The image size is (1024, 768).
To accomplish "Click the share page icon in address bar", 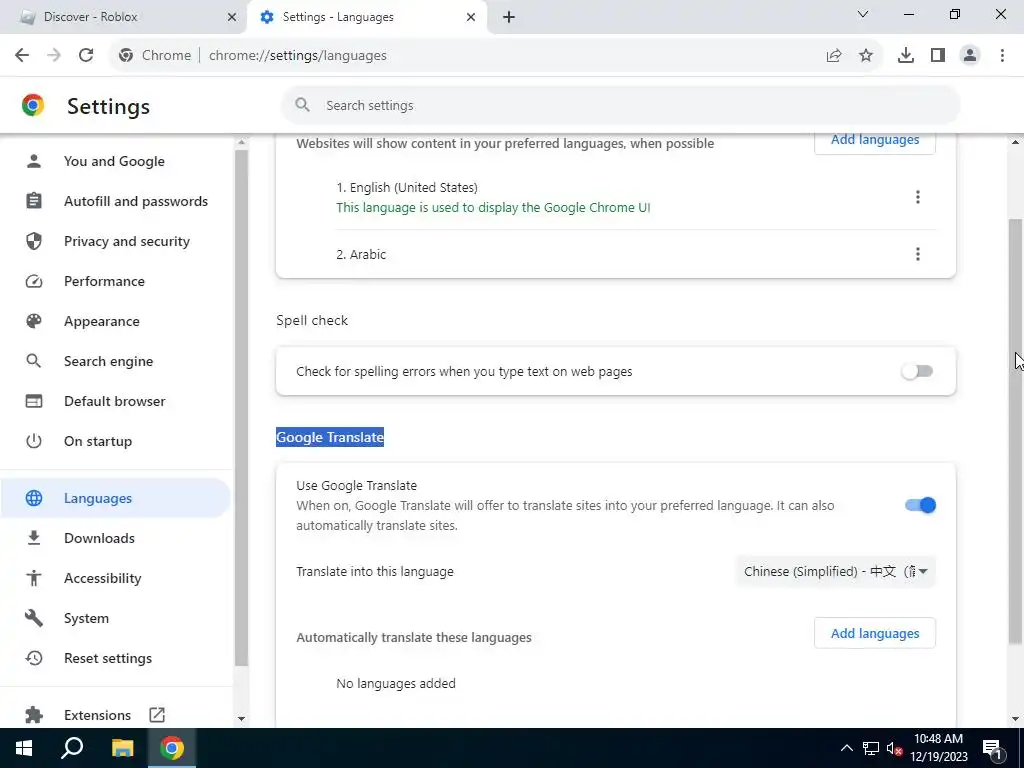I will pos(834,56).
